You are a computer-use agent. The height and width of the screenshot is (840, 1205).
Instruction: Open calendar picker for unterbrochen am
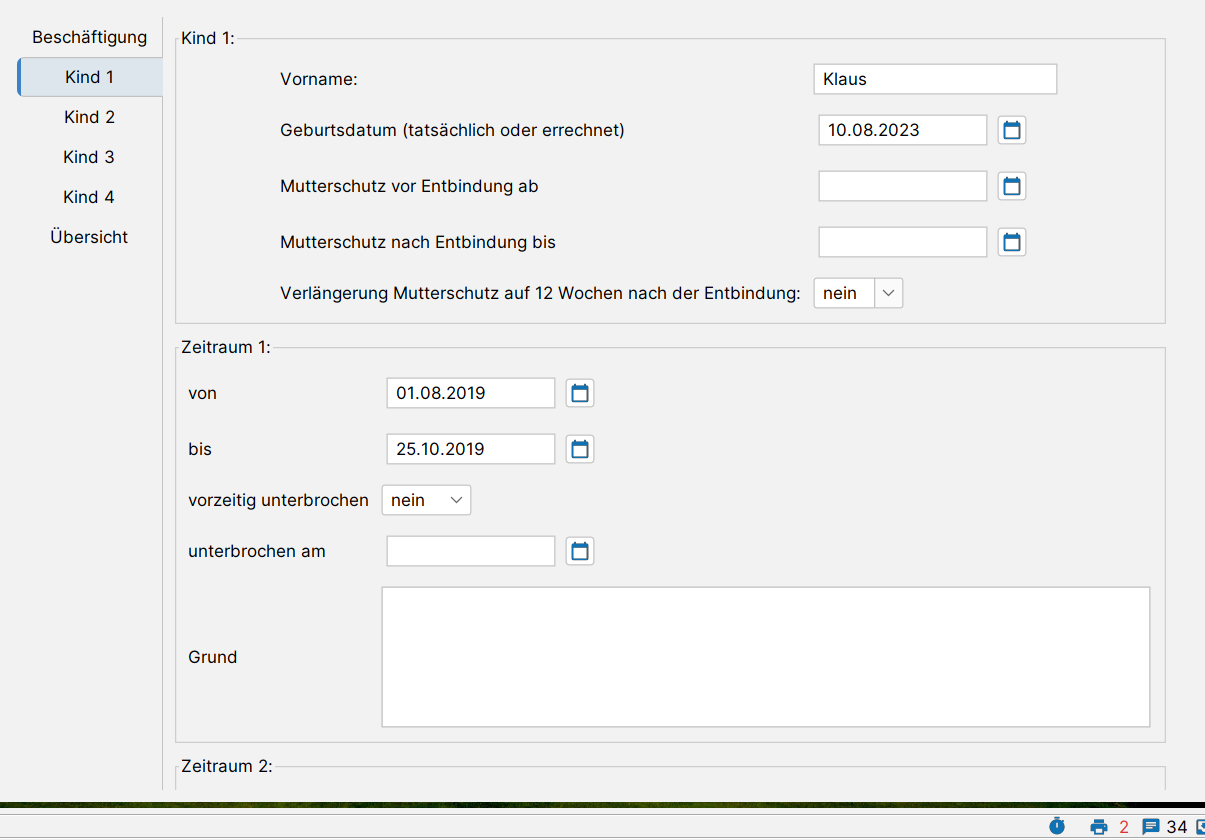(580, 551)
